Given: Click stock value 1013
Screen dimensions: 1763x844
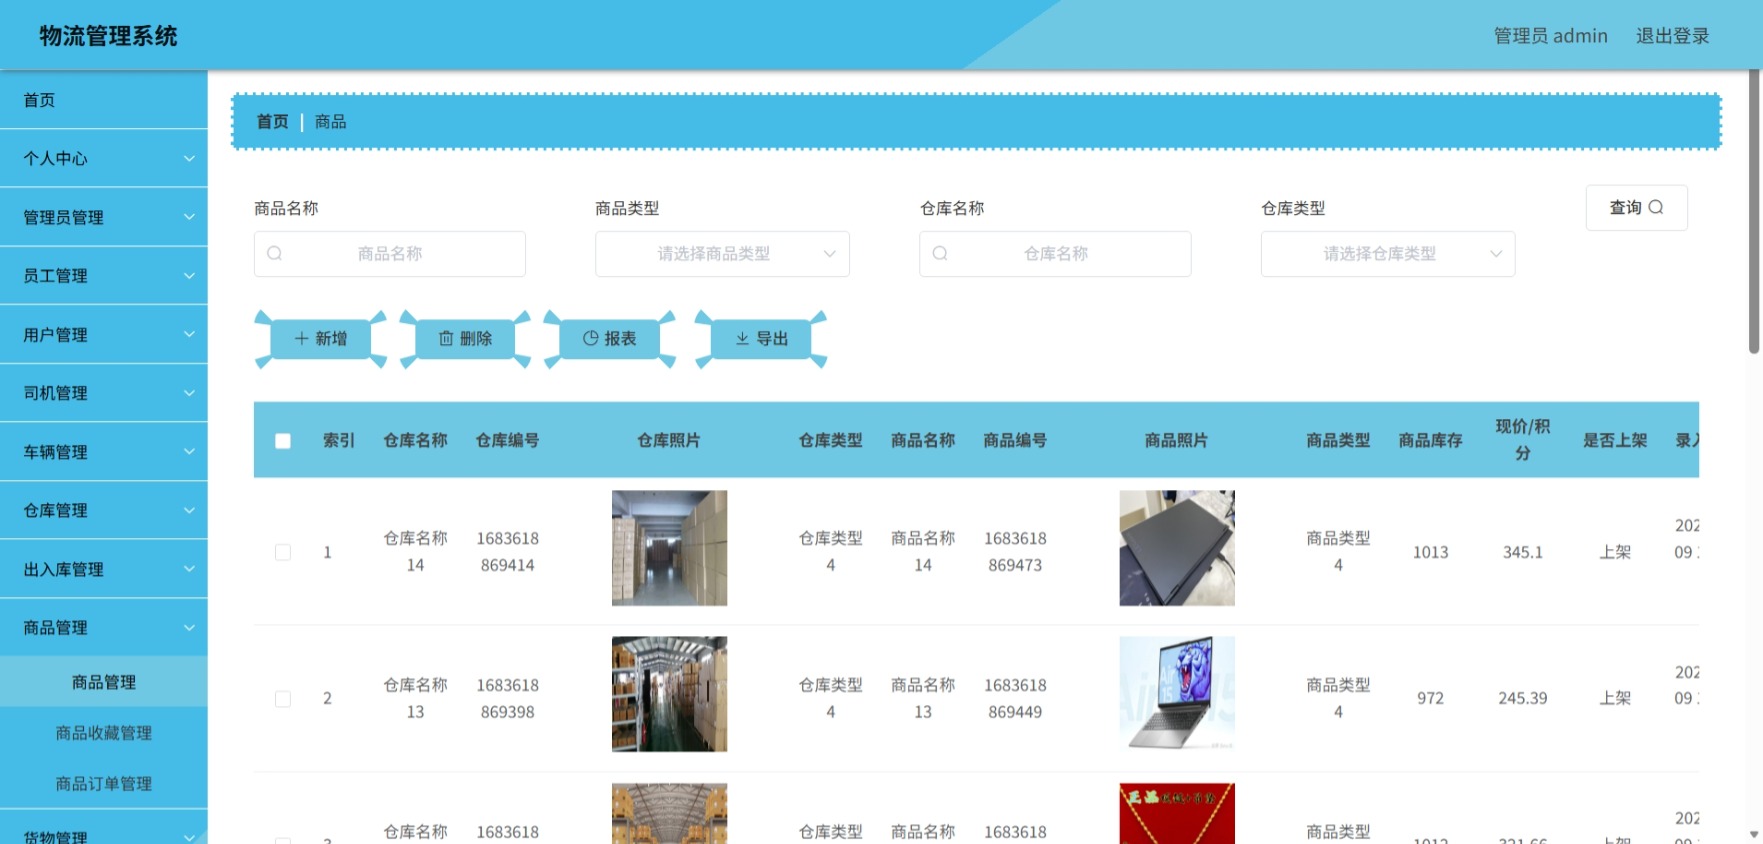Looking at the screenshot, I should (1430, 552).
